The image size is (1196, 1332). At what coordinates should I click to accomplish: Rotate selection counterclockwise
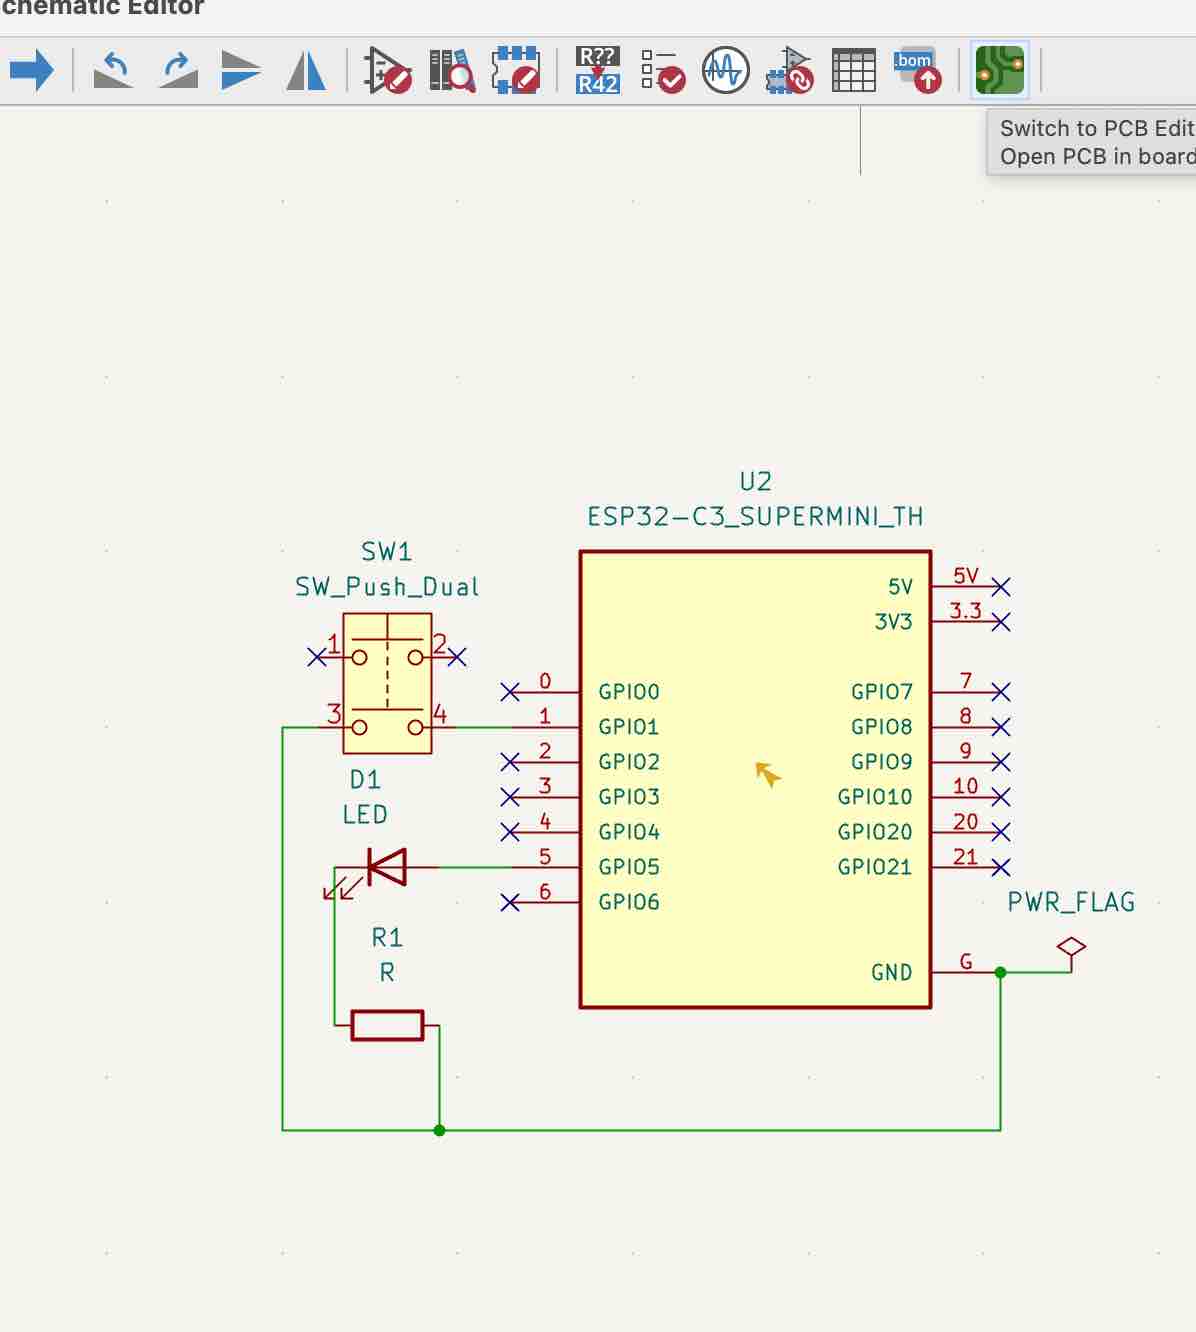tap(113, 71)
